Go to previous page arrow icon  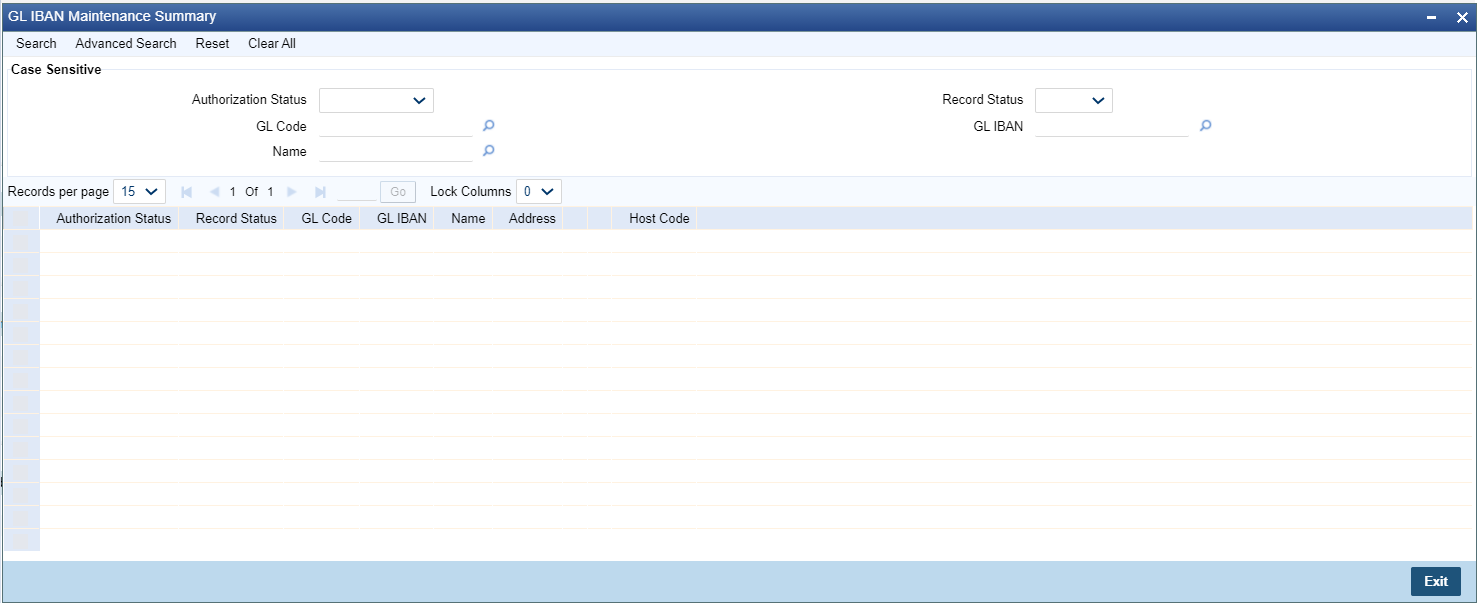pyautogui.click(x=214, y=192)
